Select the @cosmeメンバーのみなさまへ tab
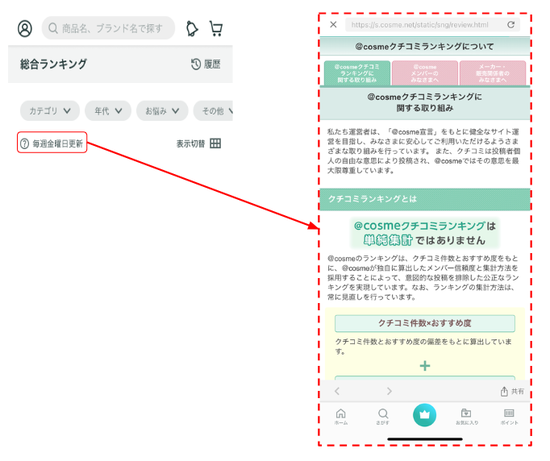The image size is (550, 461). click(425, 73)
